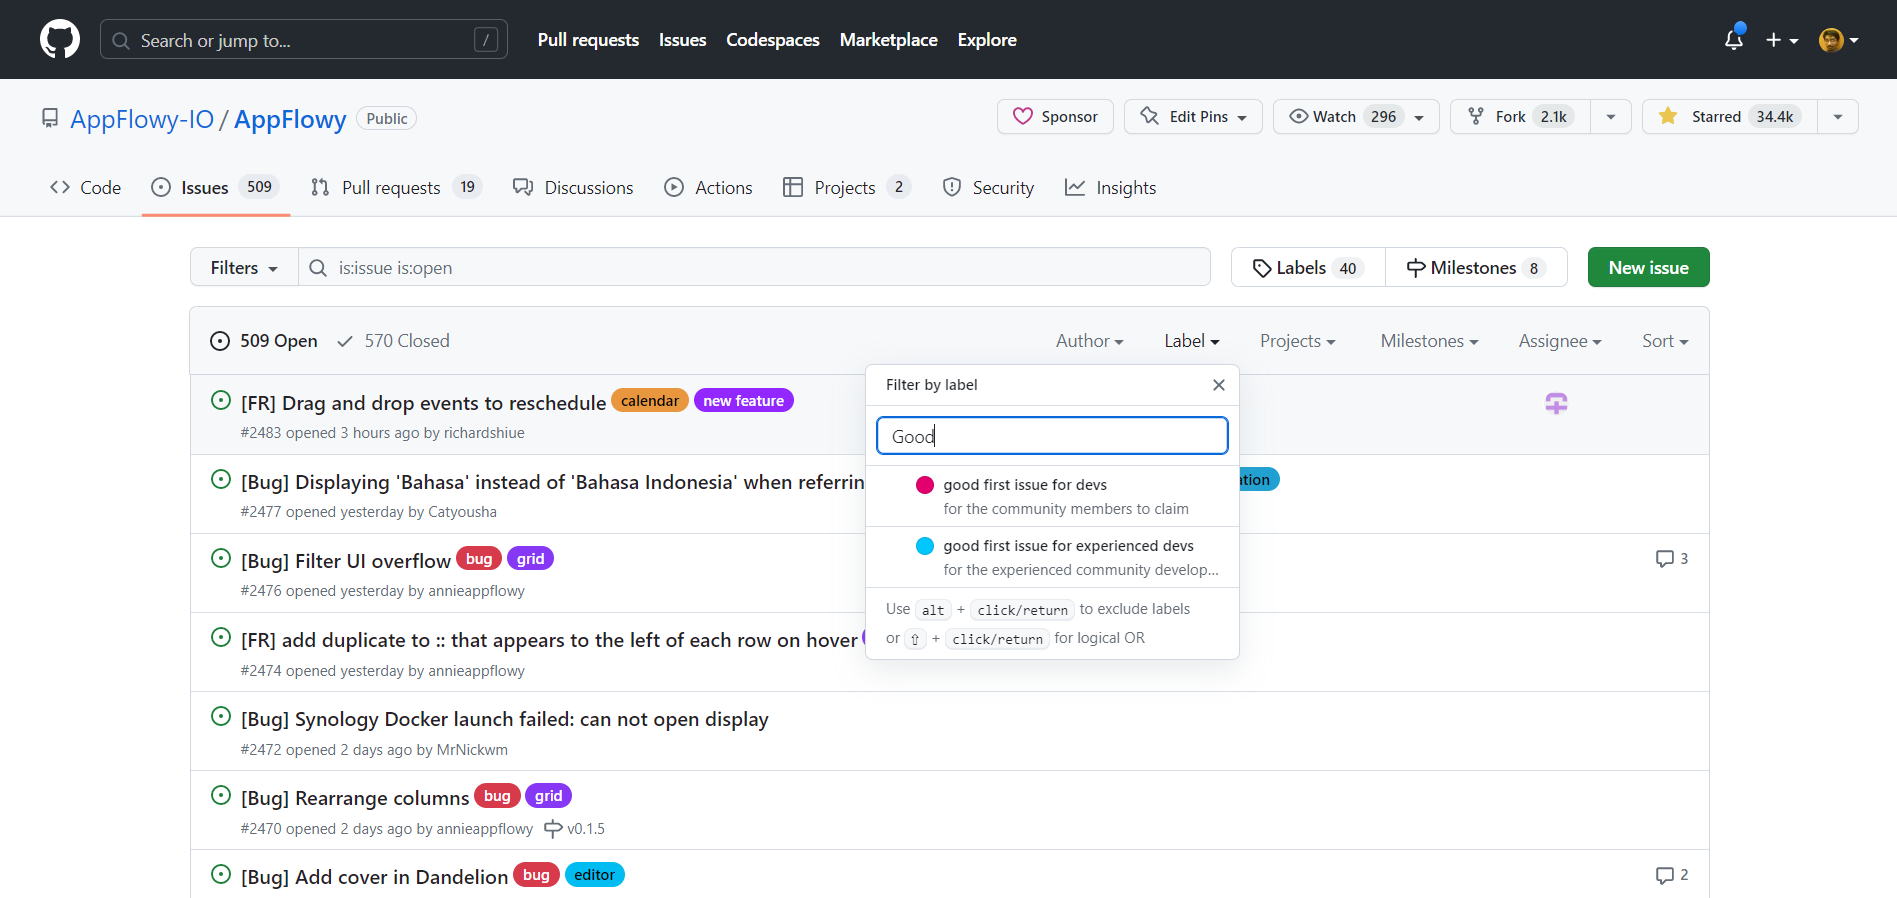Toggle the Starred 34.4k button
Image resolution: width=1897 pixels, height=898 pixels.
coord(1729,116)
